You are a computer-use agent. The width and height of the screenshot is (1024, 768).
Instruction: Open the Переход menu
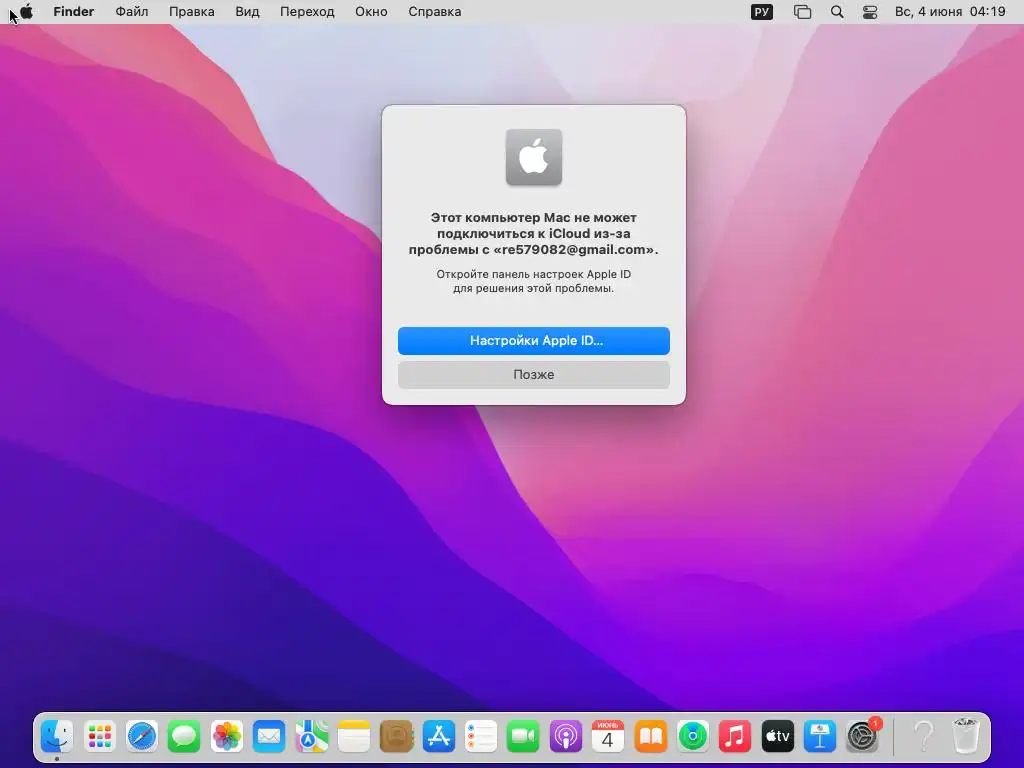[x=307, y=12]
